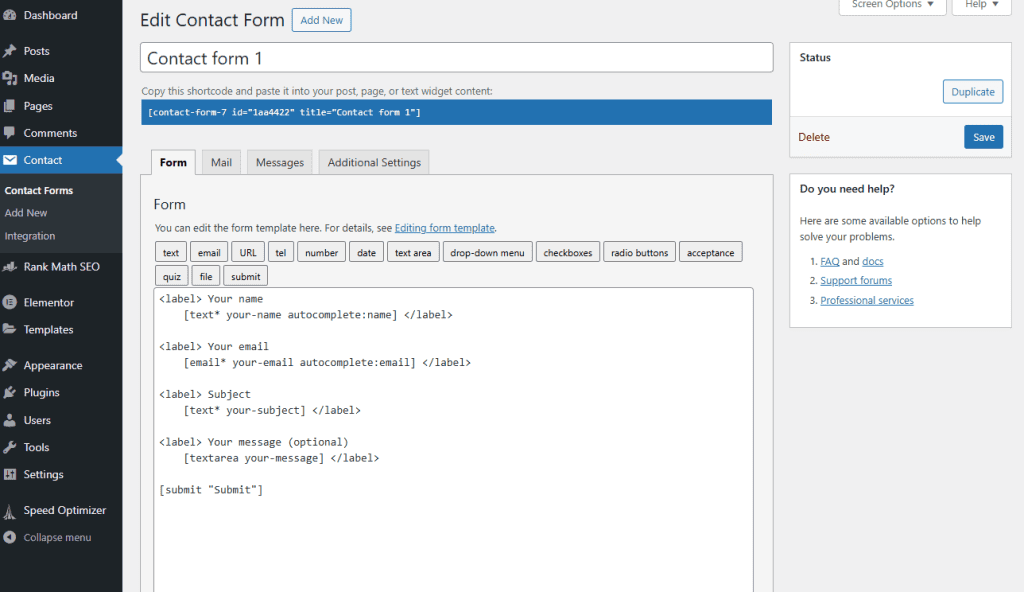1024x592 pixels.
Task: Click Add New button beside page title
Action: click(x=321, y=20)
